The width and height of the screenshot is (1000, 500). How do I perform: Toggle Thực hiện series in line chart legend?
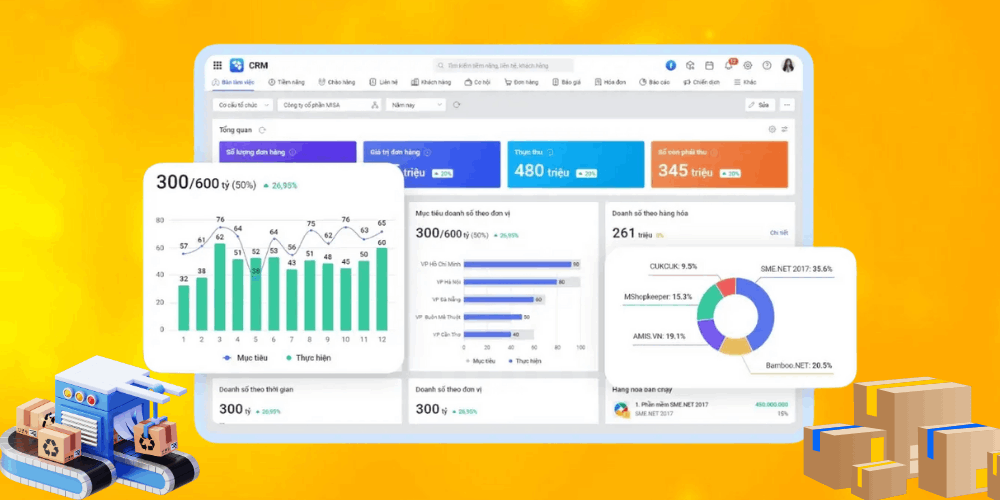tap(308, 357)
